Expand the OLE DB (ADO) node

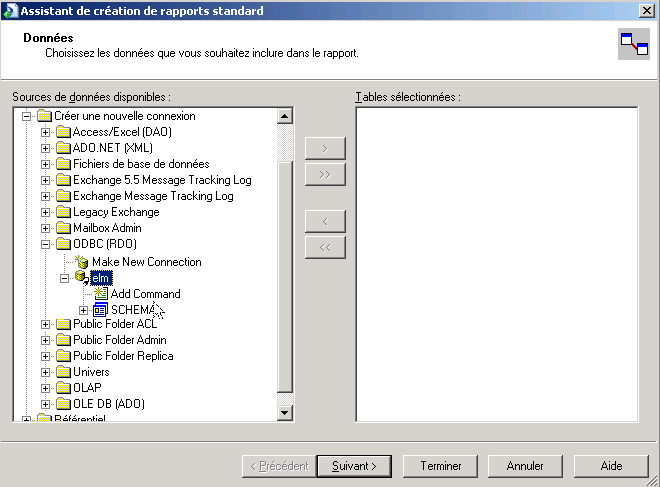45,404
